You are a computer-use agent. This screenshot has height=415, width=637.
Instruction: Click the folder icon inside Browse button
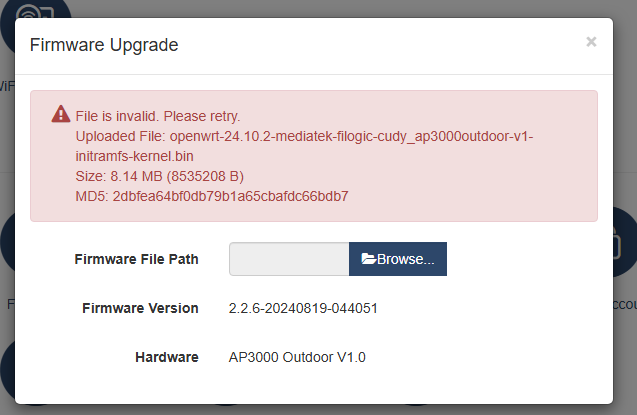pyautogui.click(x=368, y=259)
